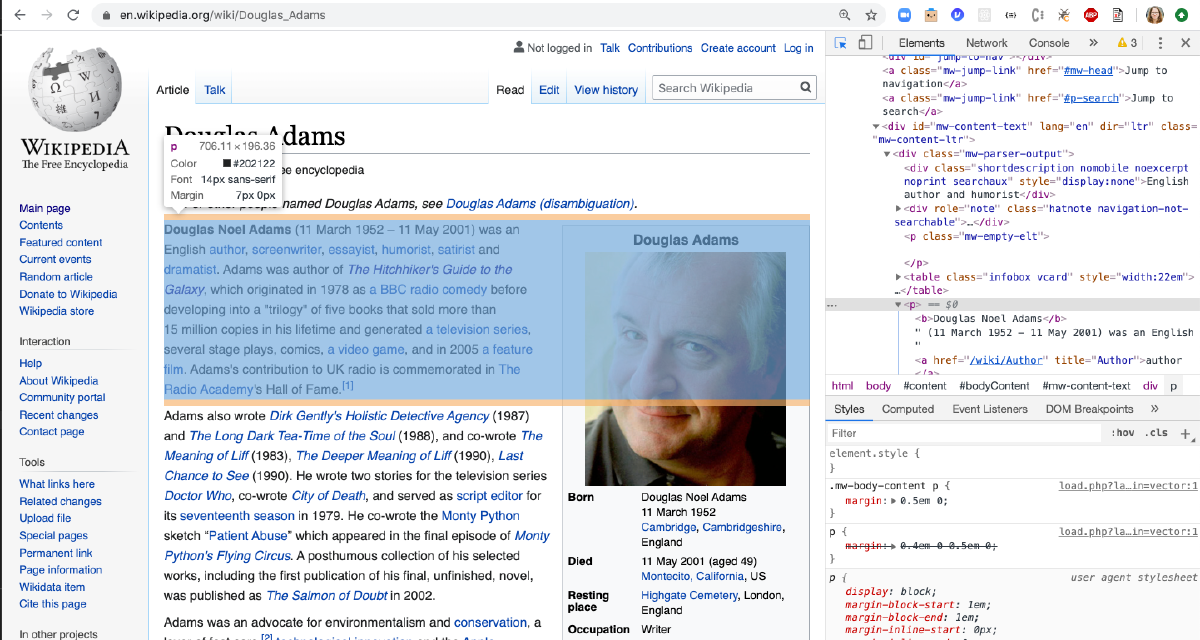The width and height of the screenshot is (1200, 640).
Task: Open the Computed styles tab
Action: [908, 409]
